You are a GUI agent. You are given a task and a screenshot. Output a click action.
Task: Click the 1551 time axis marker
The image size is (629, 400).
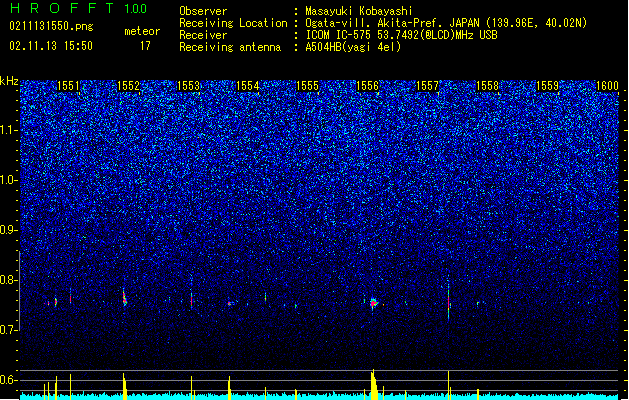tap(69, 86)
